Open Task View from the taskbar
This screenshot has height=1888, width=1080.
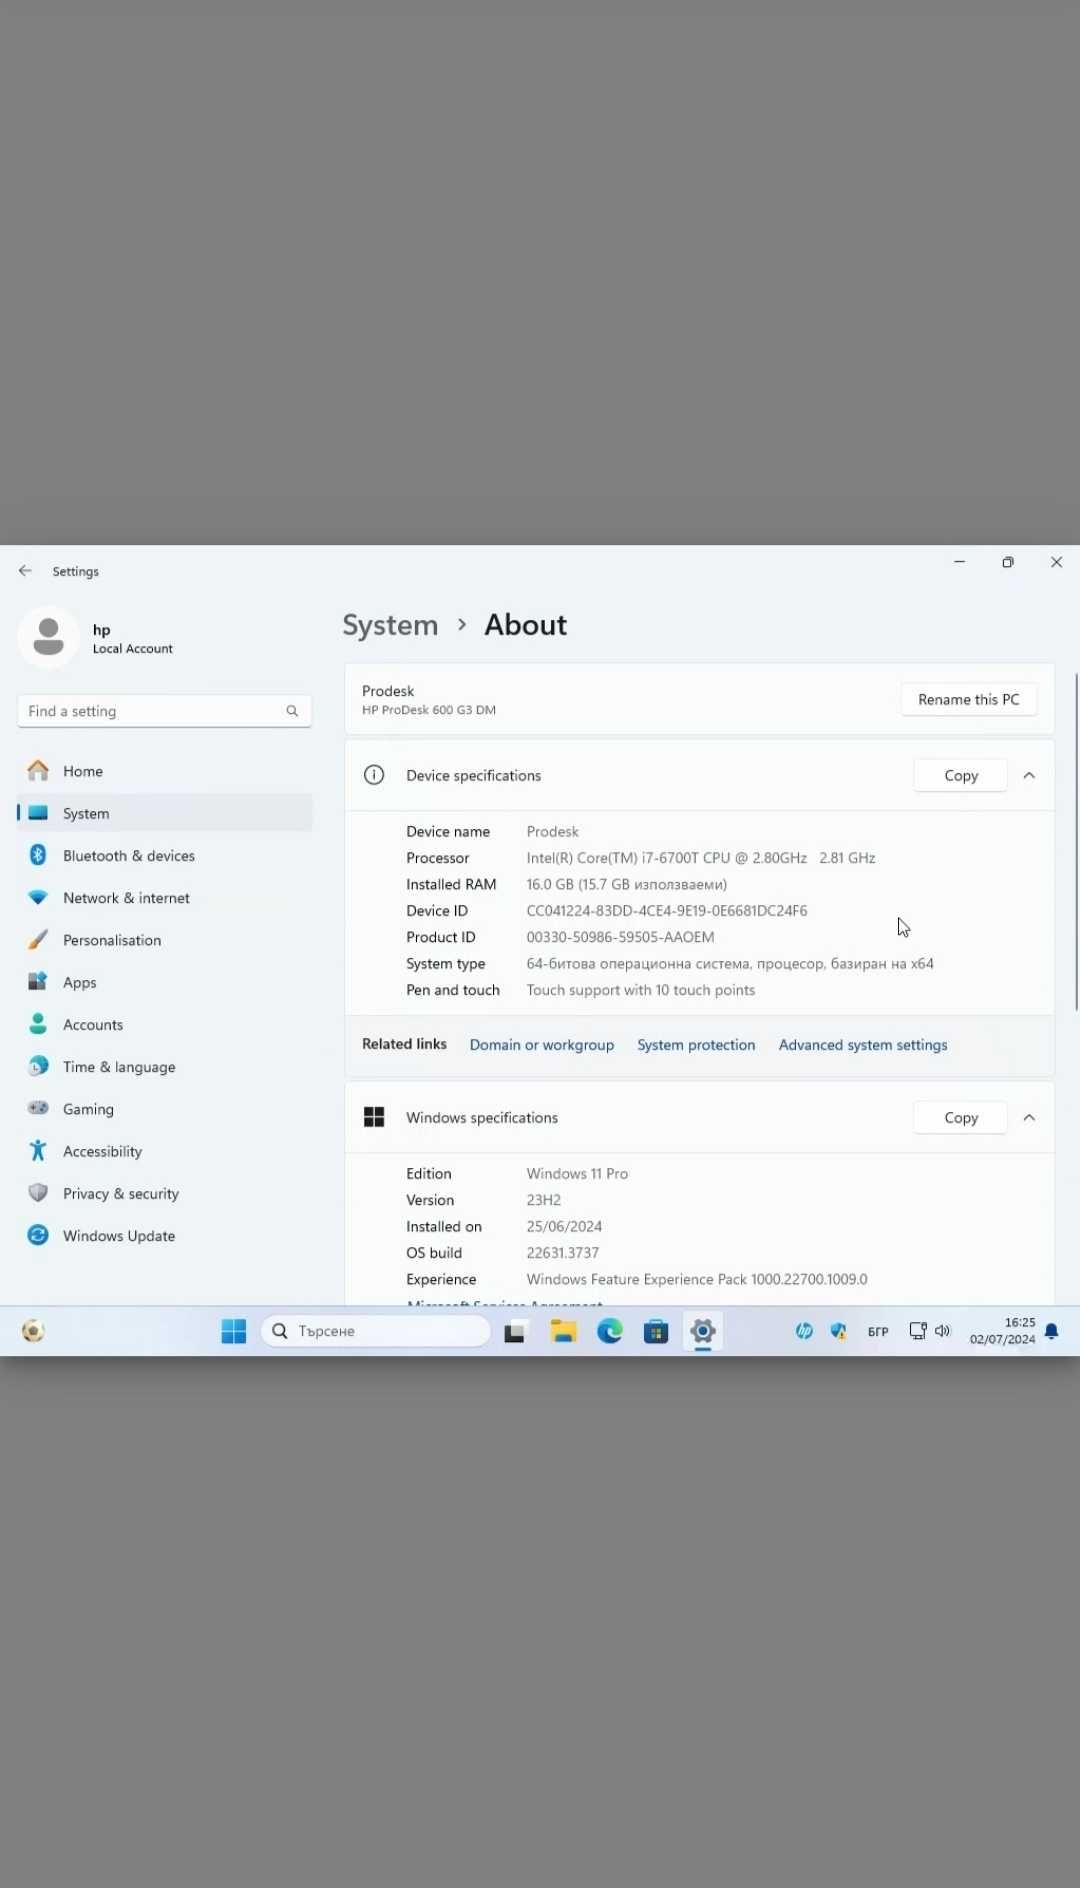click(x=515, y=1331)
